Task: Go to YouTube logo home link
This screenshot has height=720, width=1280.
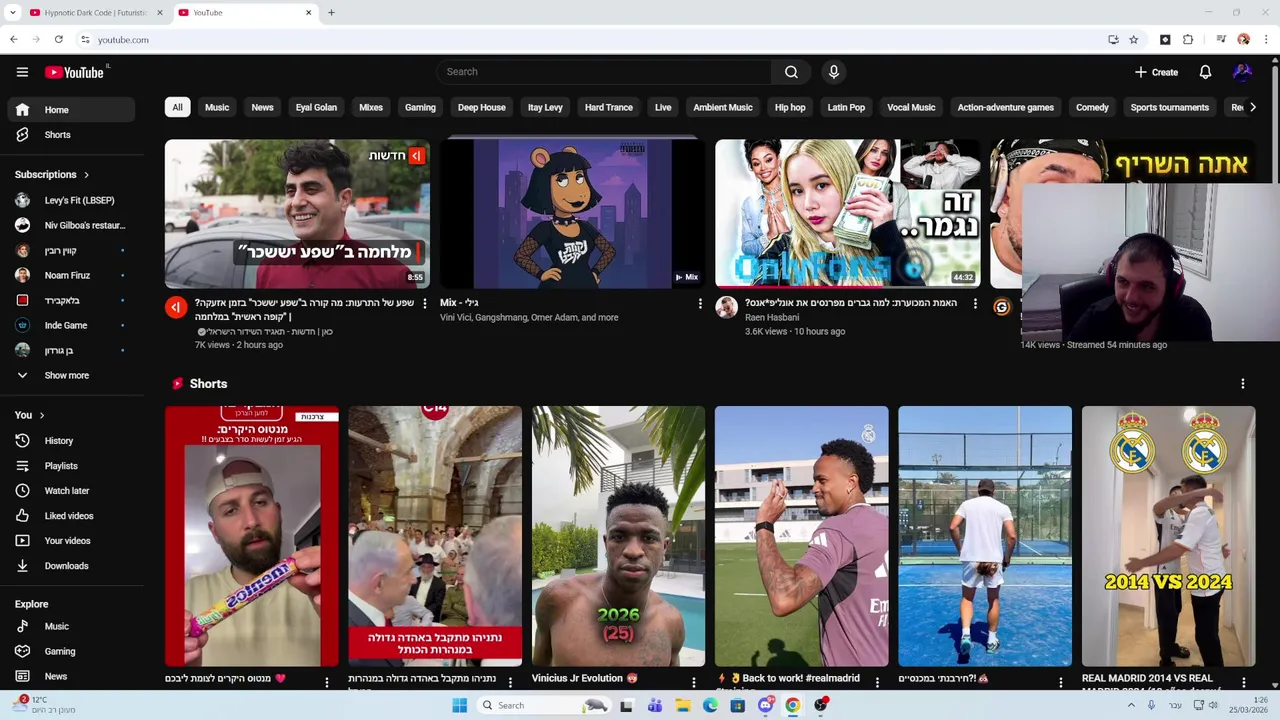Action: (75, 72)
